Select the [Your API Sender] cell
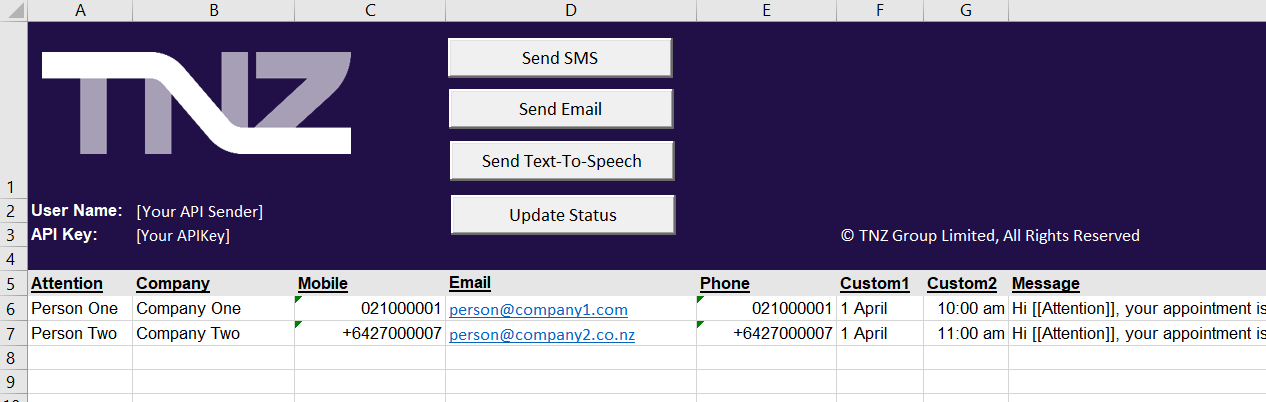The width and height of the screenshot is (1266, 402). pyautogui.click(x=200, y=211)
